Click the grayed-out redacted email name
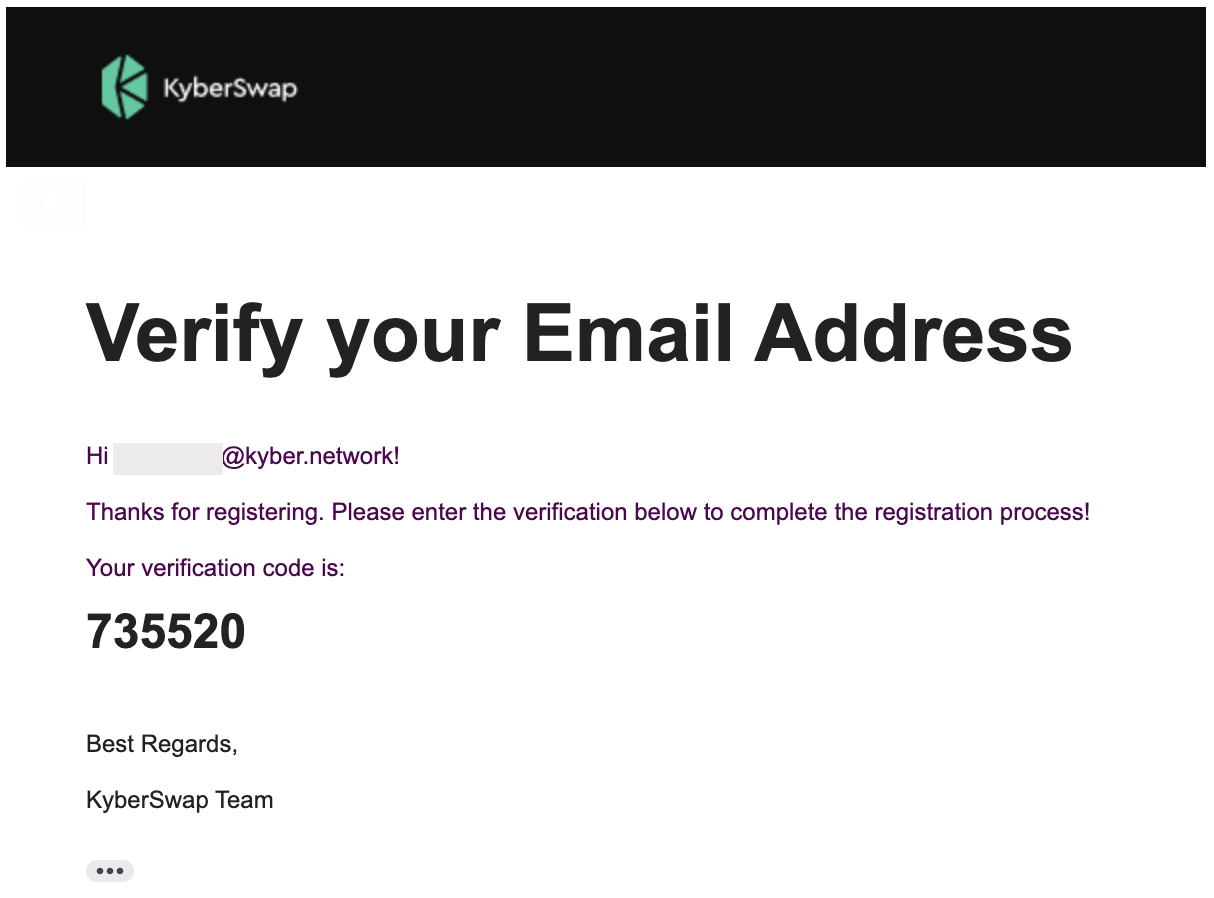The height and width of the screenshot is (898, 1214). 167,458
